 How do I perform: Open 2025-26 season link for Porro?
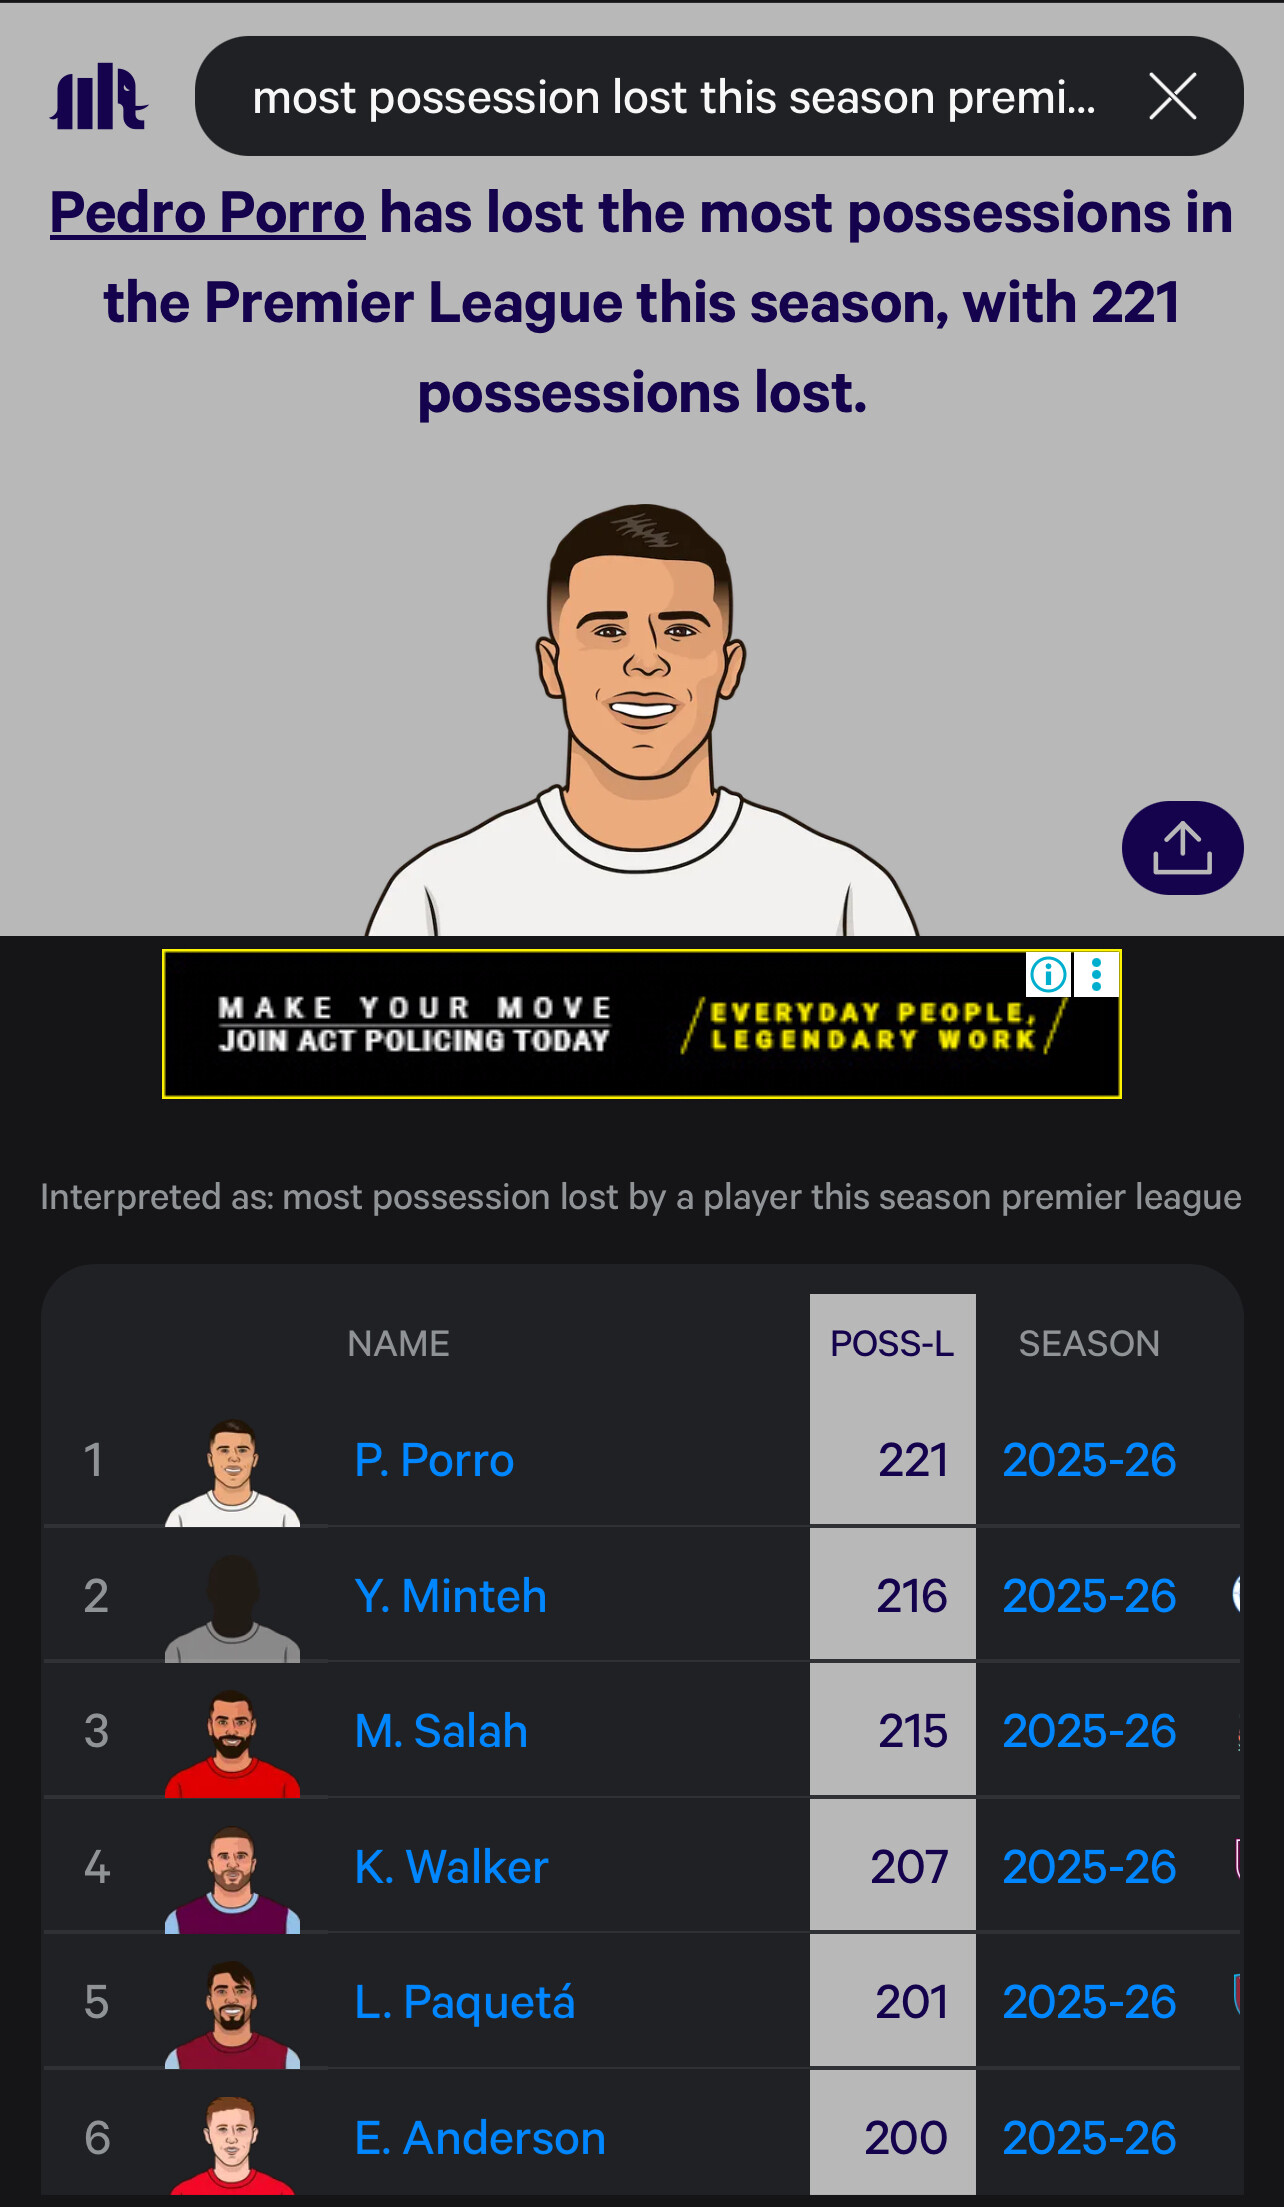click(x=1089, y=1460)
